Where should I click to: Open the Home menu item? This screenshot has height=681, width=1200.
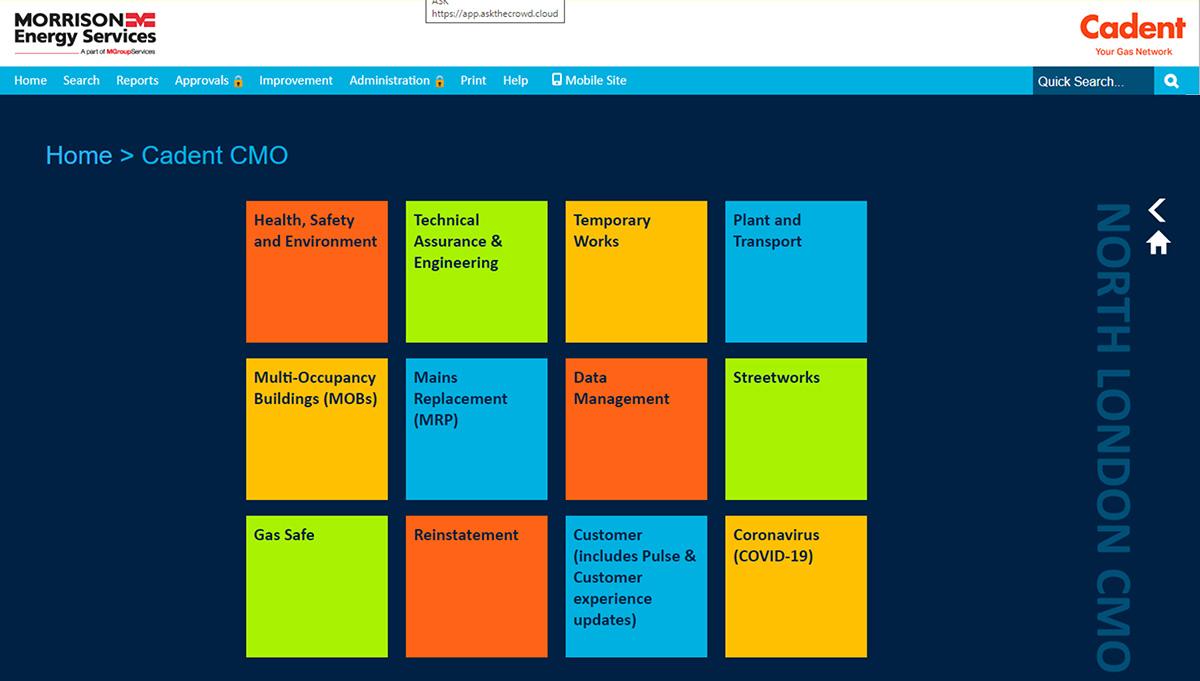click(30, 81)
